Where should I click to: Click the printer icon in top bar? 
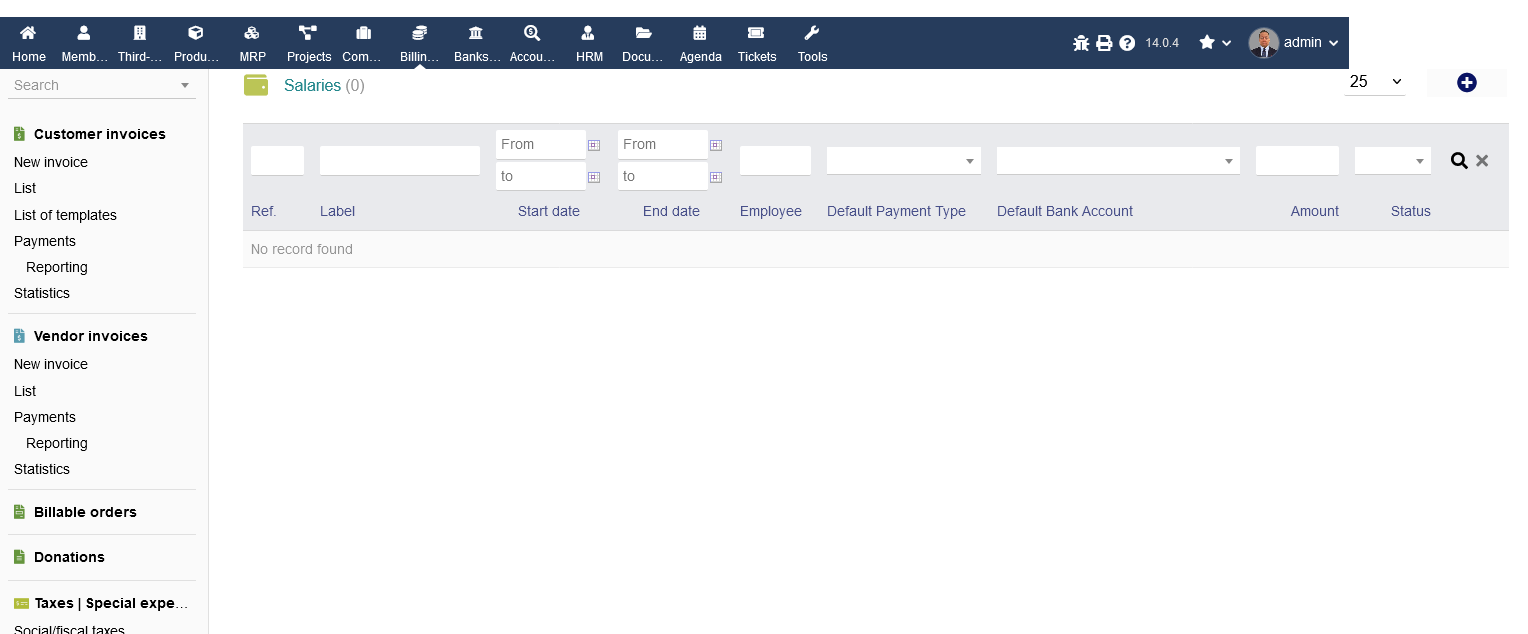point(1104,43)
